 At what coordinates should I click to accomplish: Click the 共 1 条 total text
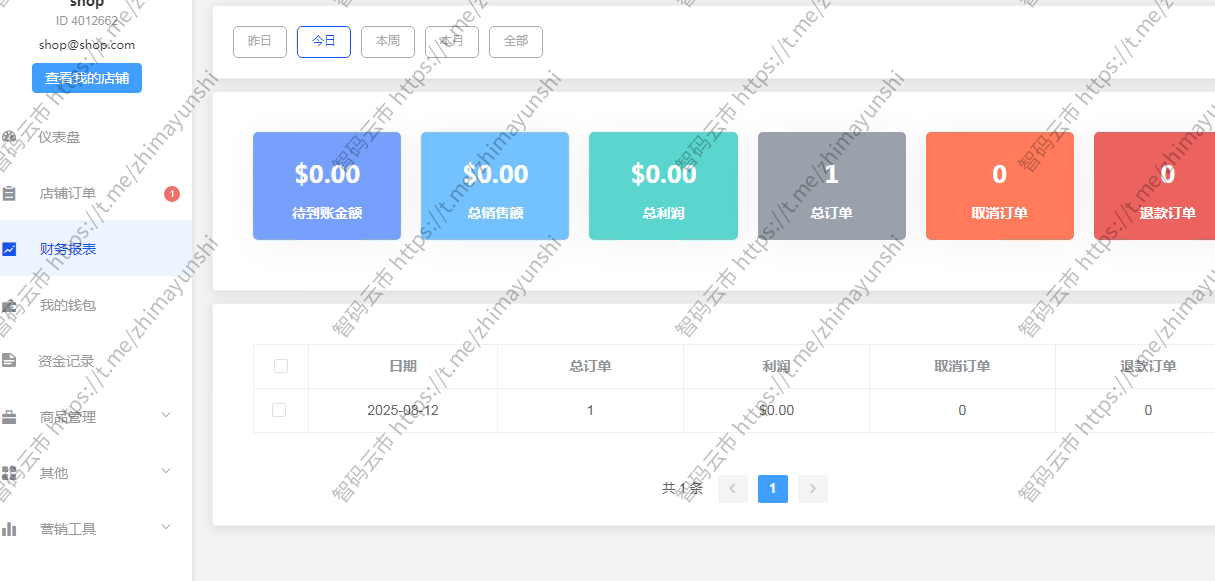click(x=682, y=489)
